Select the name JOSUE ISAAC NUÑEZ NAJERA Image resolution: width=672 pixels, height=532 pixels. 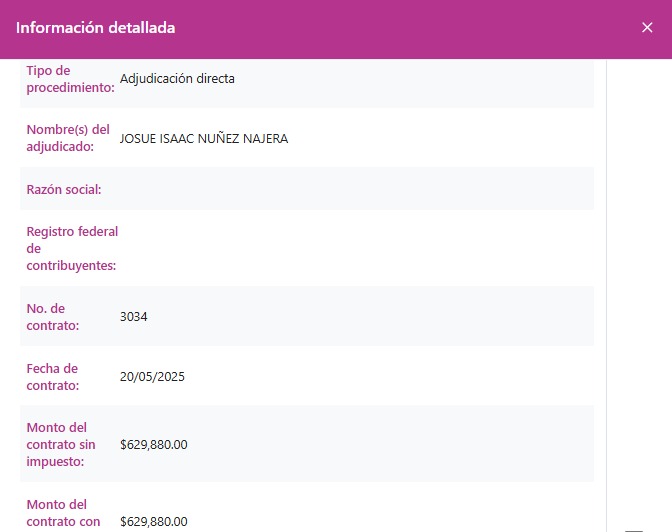(203, 139)
